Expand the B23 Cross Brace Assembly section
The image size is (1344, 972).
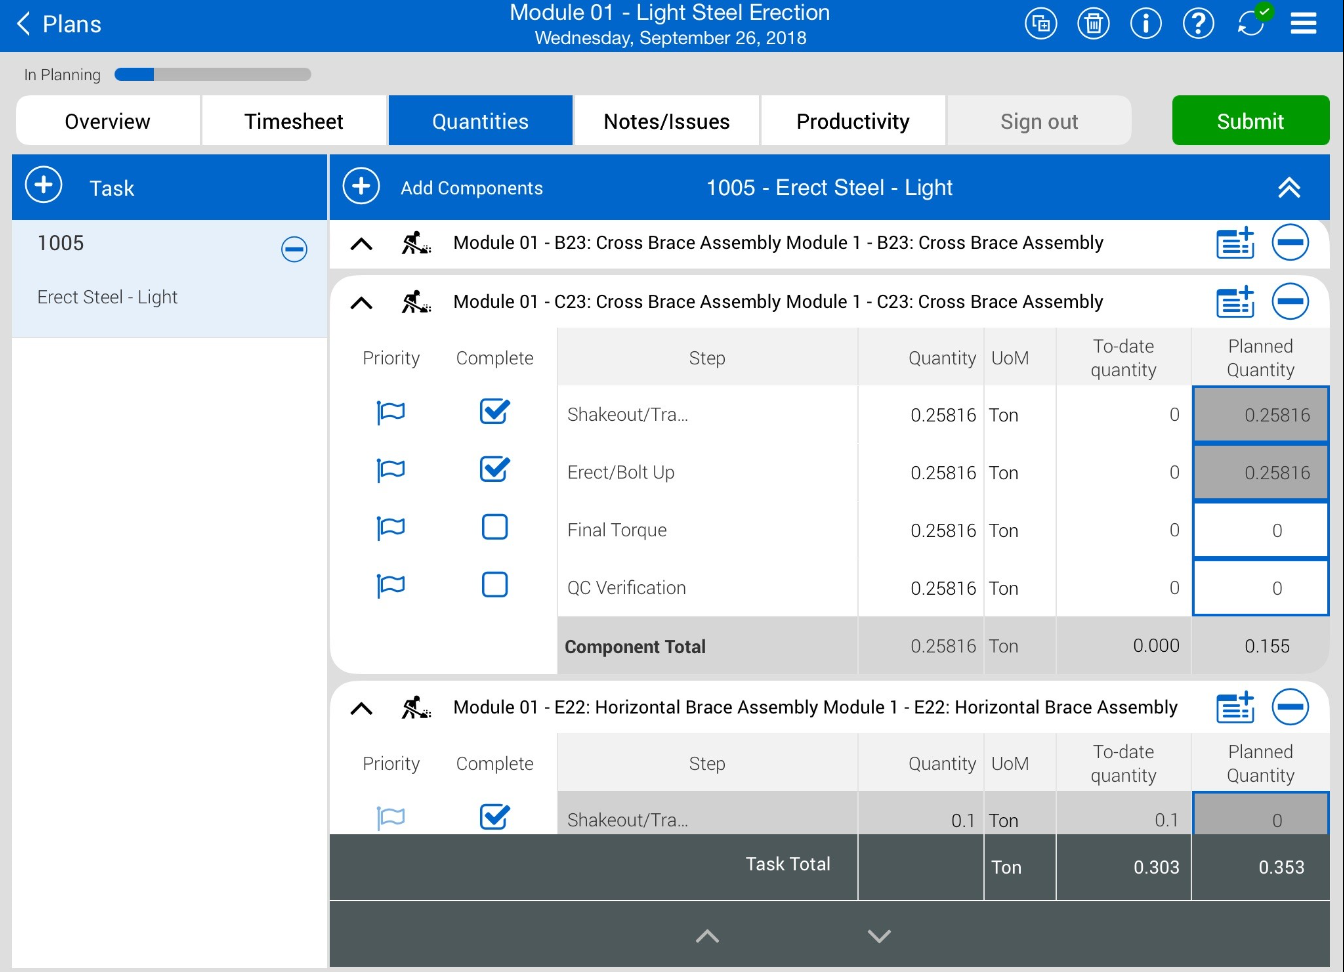362,244
